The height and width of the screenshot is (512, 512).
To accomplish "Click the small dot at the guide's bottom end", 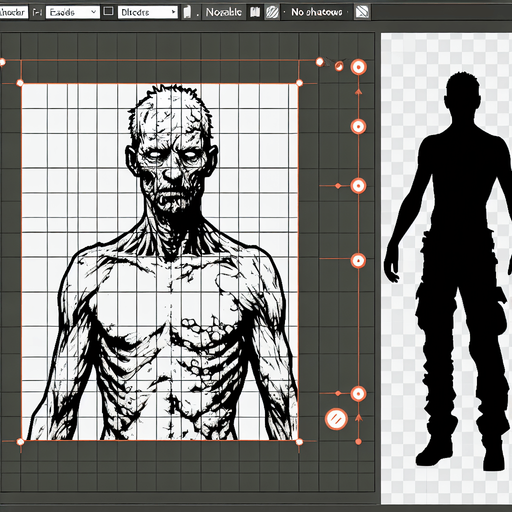I will 359,442.
